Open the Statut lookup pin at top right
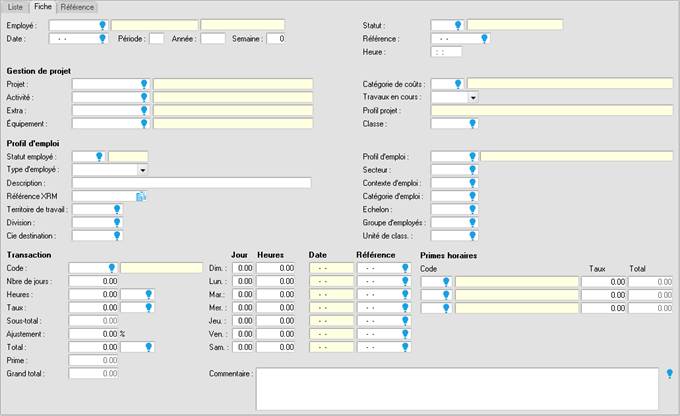The width and height of the screenshot is (680, 416). pyautogui.click(x=458, y=25)
